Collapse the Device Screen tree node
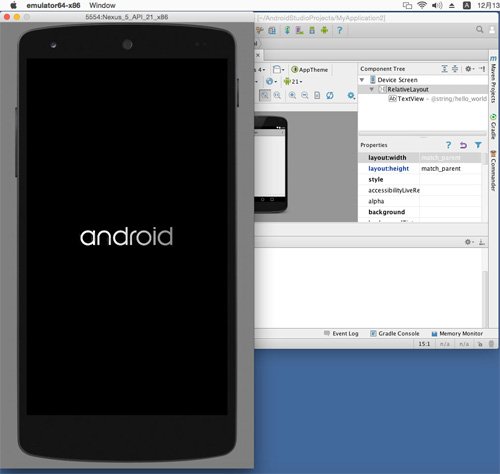The width and height of the screenshot is (500, 474). click(x=362, y=80)
